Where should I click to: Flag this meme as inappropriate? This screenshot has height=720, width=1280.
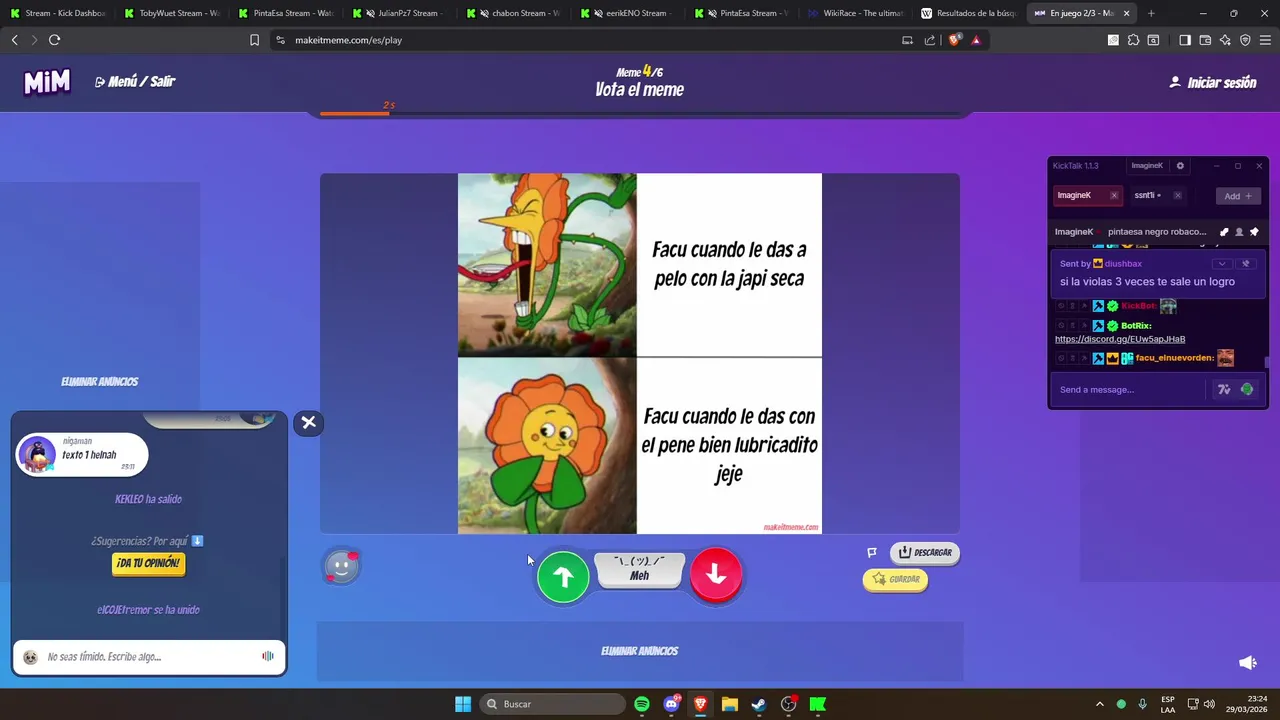tap(872, 552)
